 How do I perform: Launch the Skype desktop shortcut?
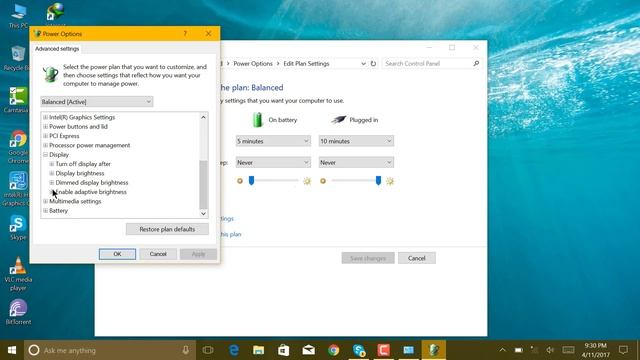tap(18, 228)
